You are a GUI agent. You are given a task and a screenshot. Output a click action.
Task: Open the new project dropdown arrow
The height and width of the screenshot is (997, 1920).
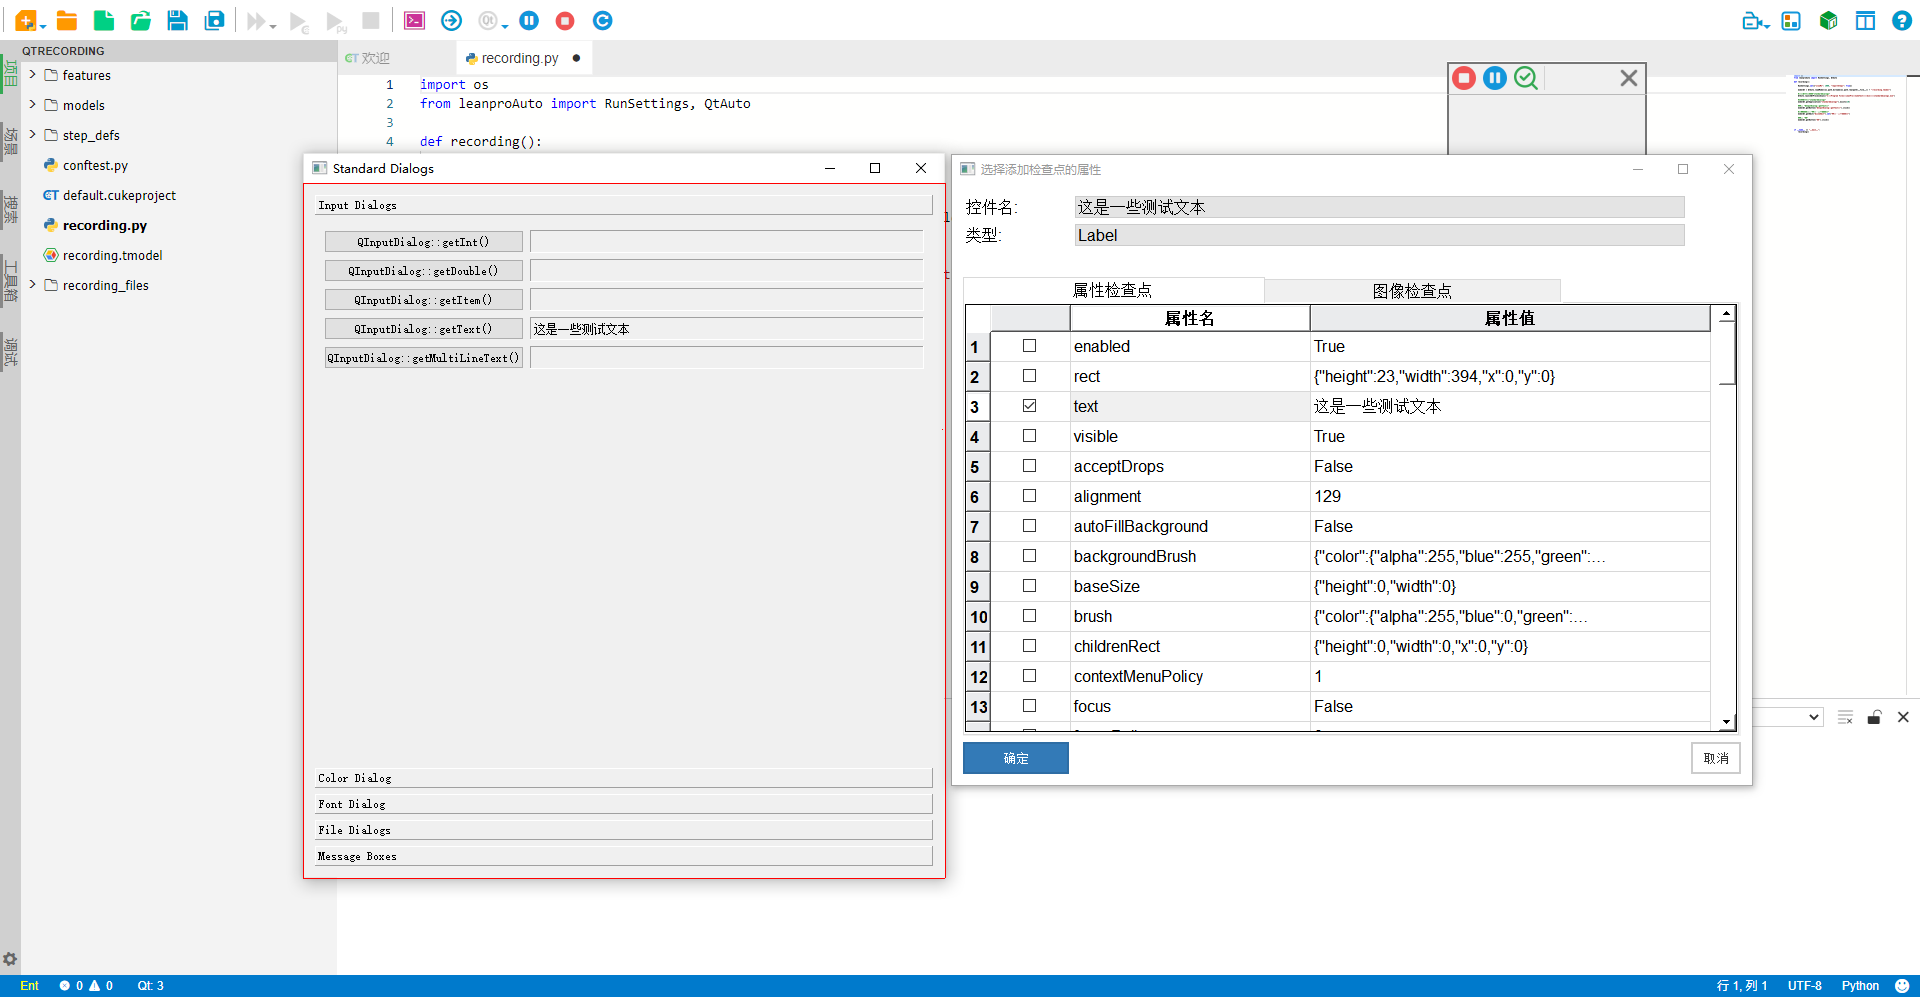(x=43, y=26)
